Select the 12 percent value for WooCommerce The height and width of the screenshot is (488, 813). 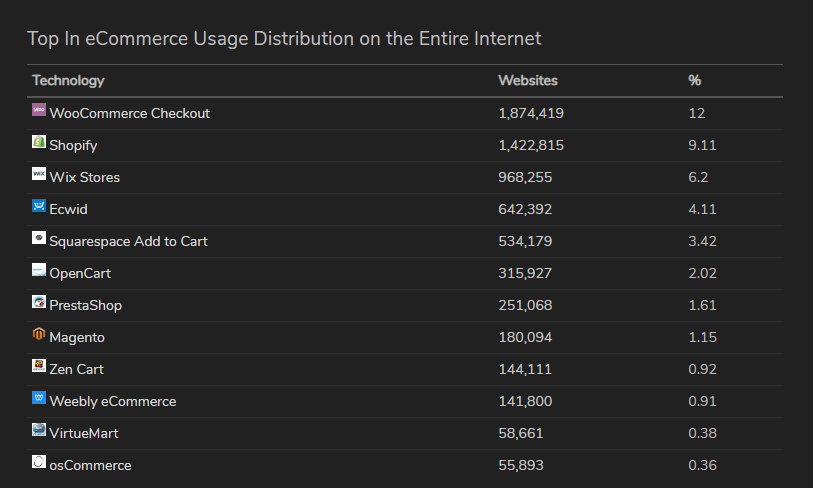[x=696, y=113]
